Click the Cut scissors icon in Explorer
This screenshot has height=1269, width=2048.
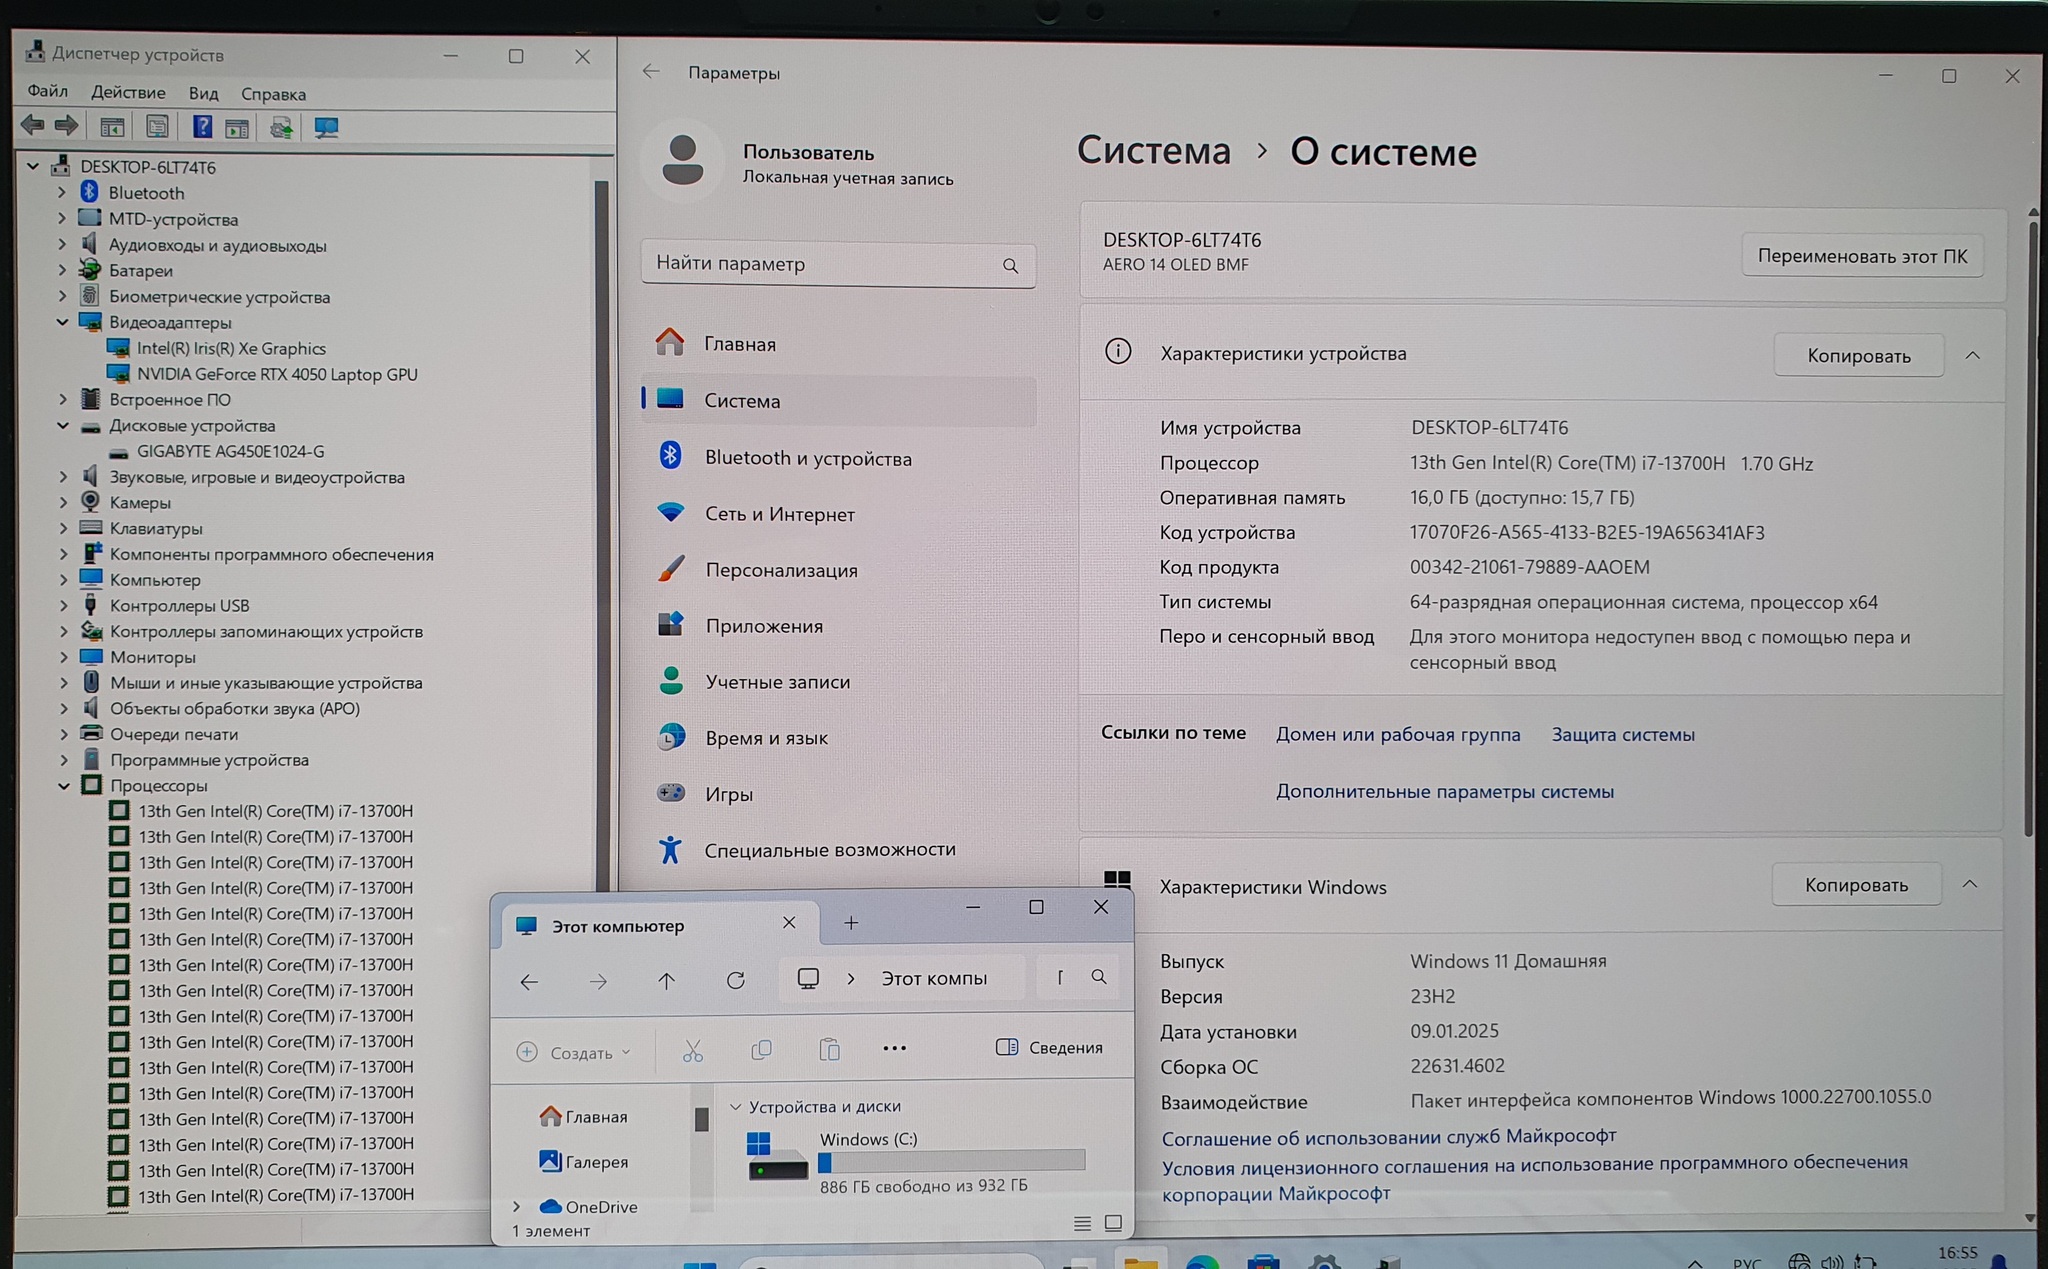click(693, 1050)
